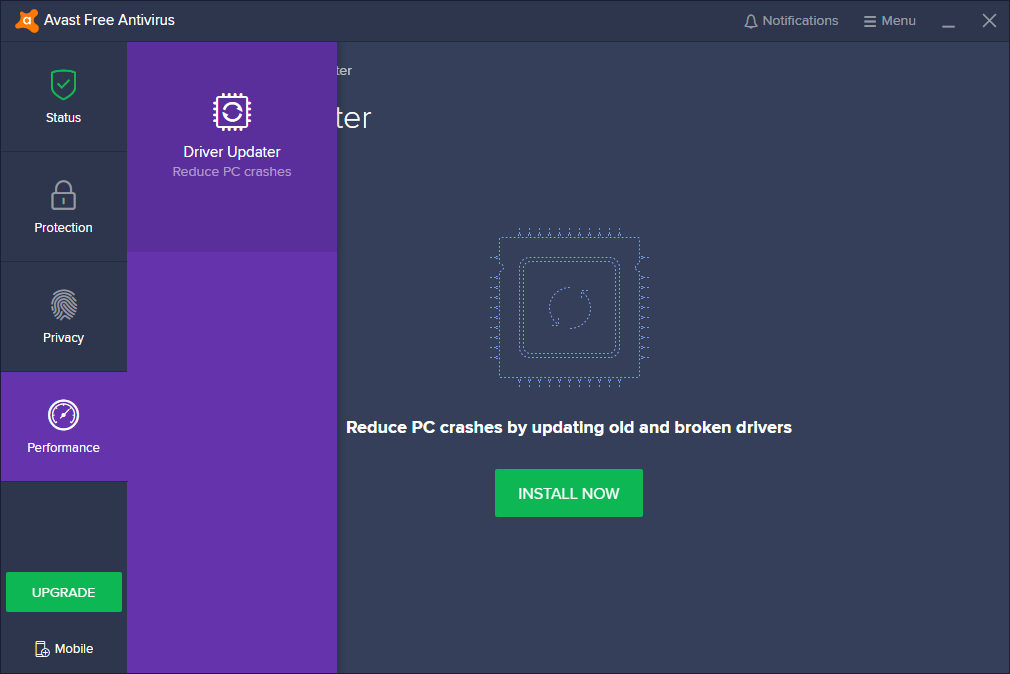Image resolution: width=1010 pixels, height=674 pixels.
Task: Click the Avast logo icon
Action: pyautogui.click(x=26, y=21)
